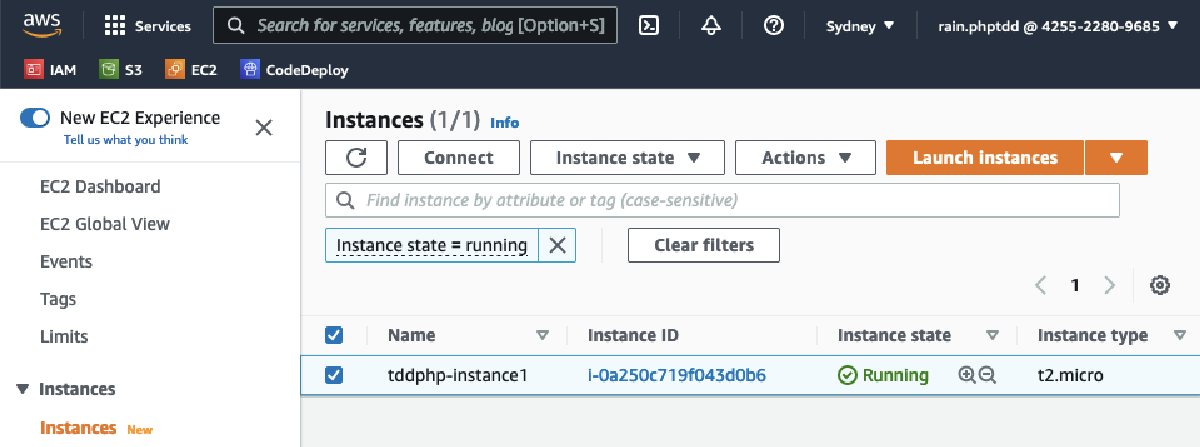This screenshot has height=447, width=1200.
Task: Open the Actions dropdown
Action: [x=806, y=158]
